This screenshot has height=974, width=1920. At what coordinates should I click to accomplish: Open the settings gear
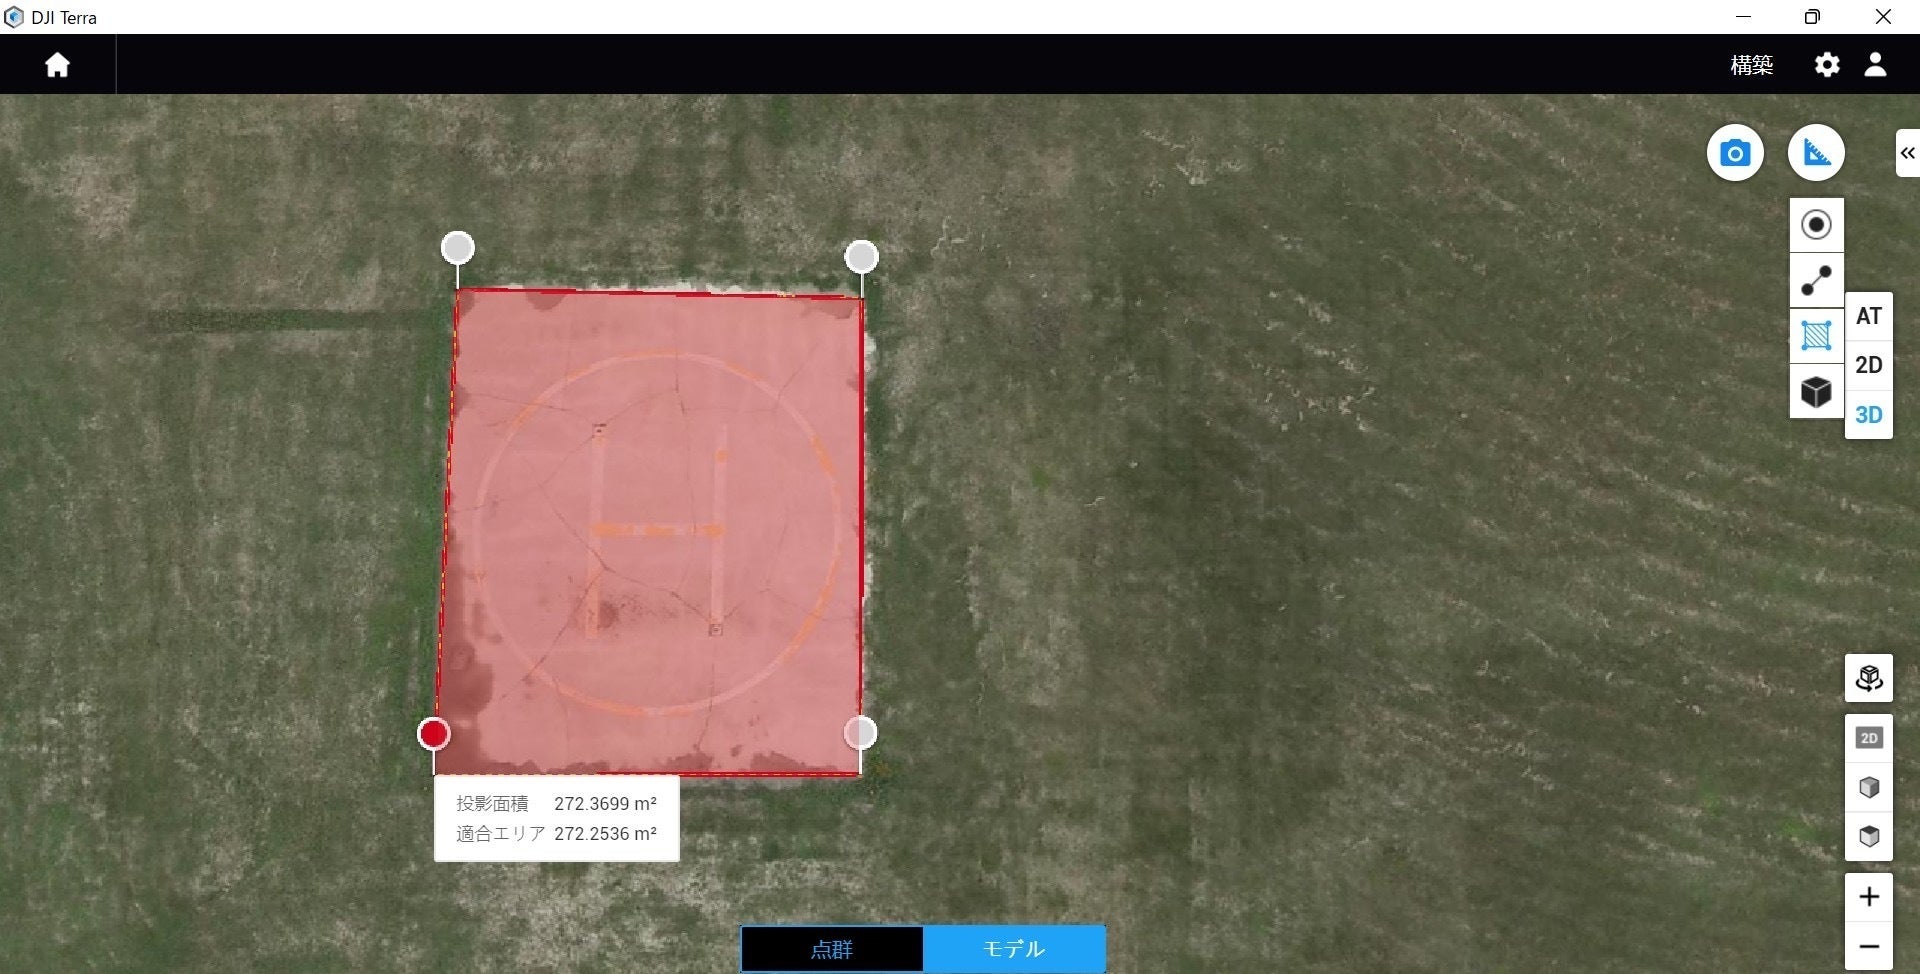(x=1827, y=65)
